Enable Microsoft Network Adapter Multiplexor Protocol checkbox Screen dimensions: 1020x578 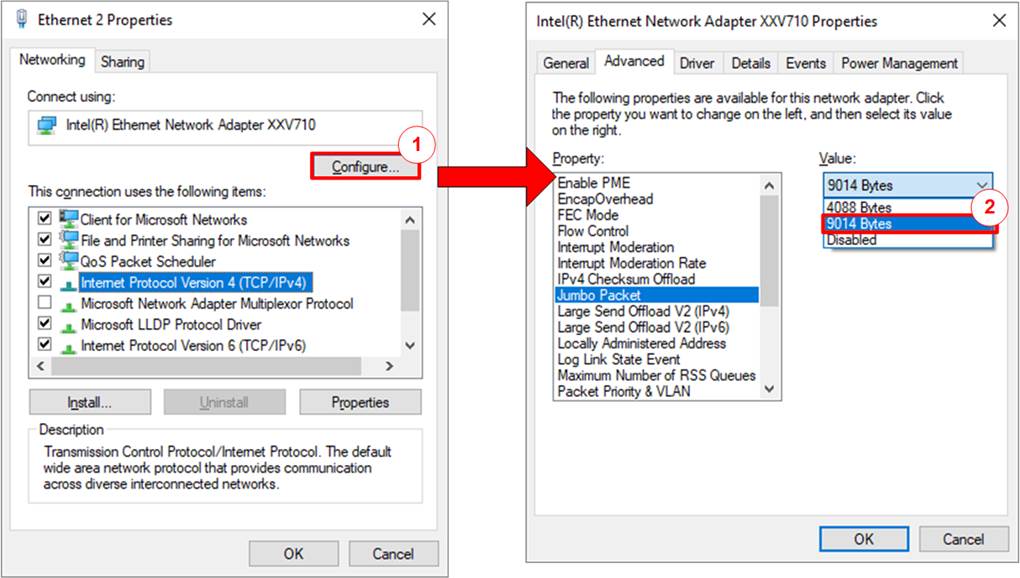point(44,302)
